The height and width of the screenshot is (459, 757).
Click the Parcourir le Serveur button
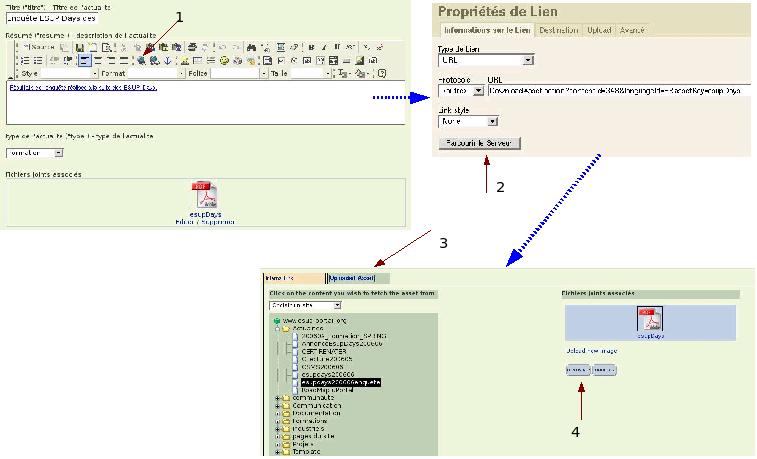[x=480, y=143]
